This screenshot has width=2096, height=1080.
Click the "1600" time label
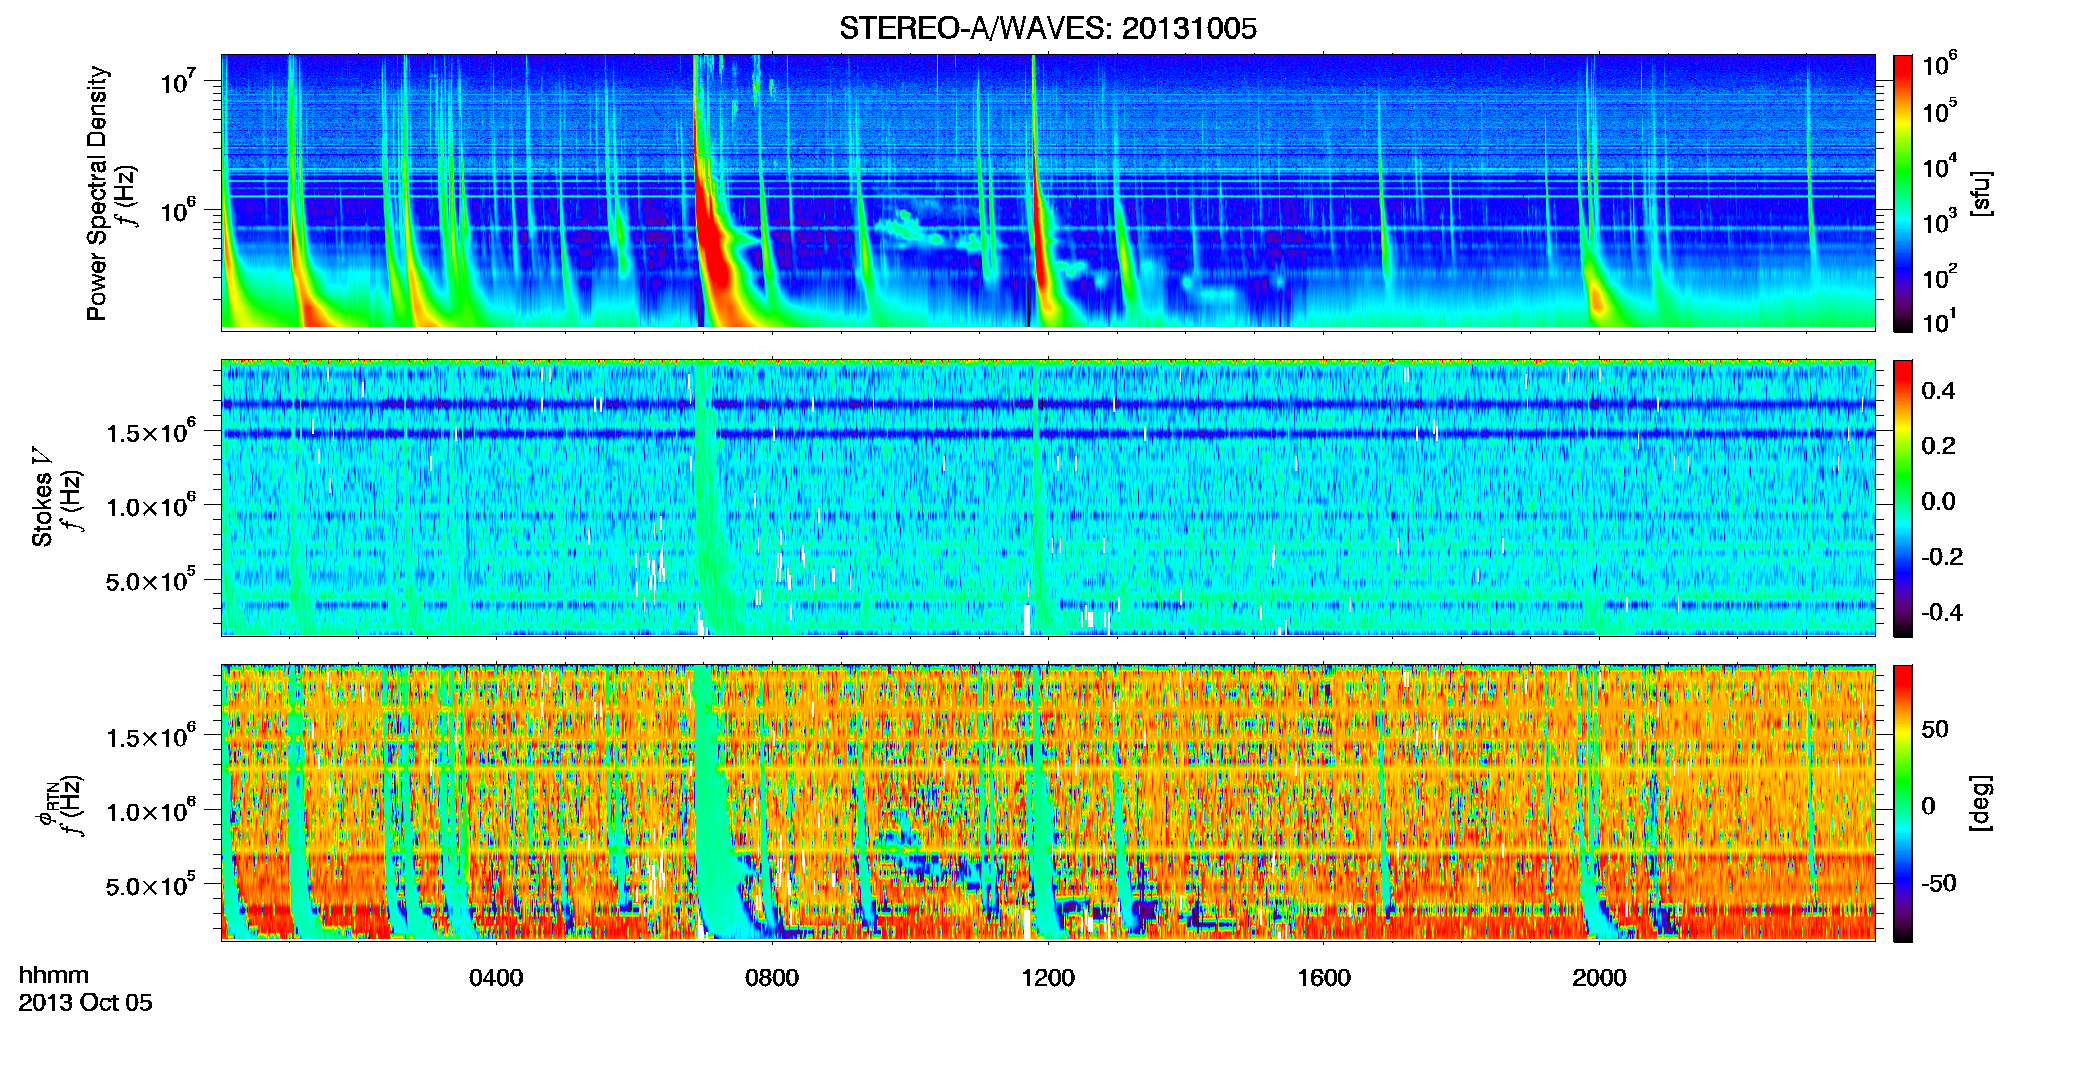tap(1324, 978)
